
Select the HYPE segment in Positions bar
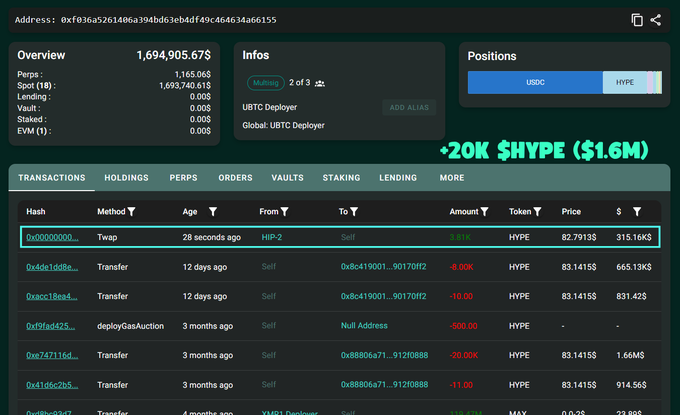tap(625, 82)
